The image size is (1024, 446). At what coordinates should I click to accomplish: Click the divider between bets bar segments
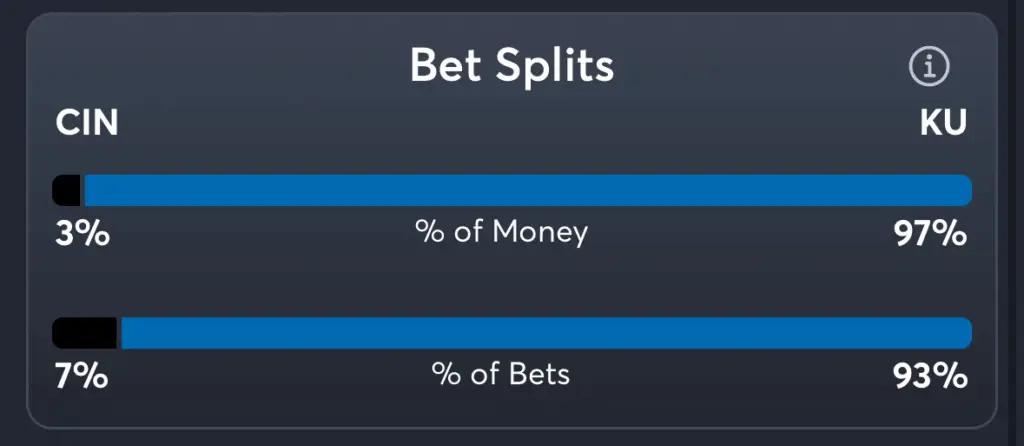pos(119,333)
